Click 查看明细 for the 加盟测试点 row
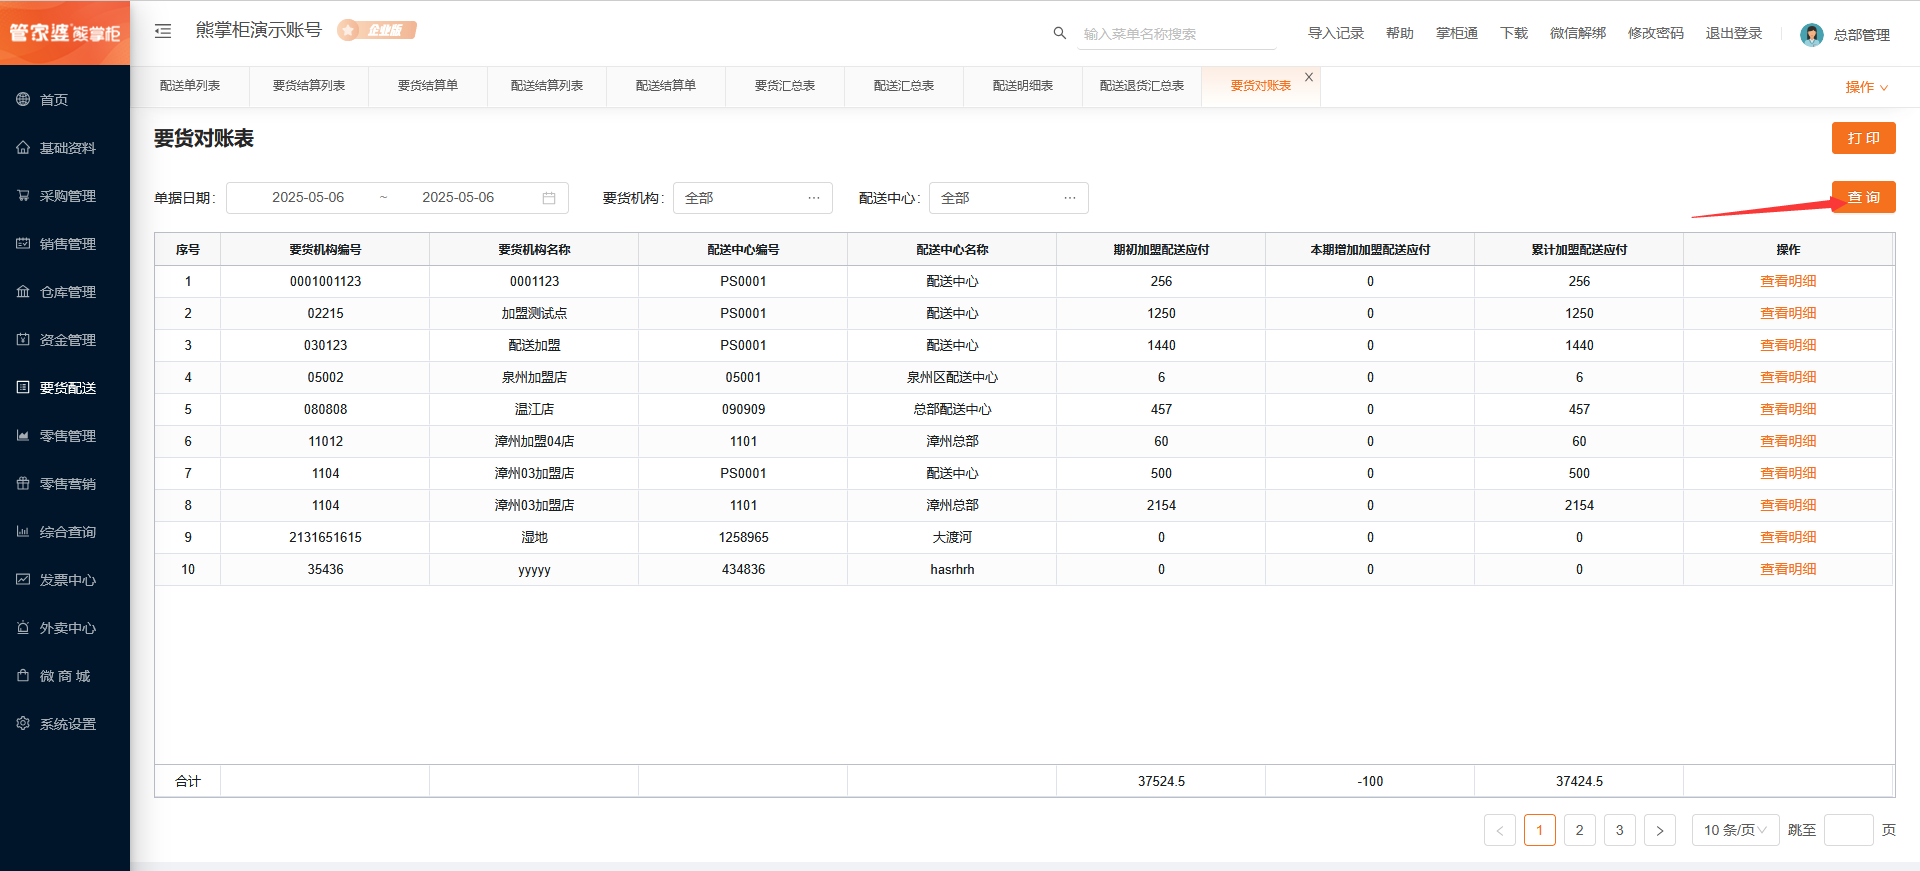The height and width of the screenshot is (871, 1920). pyautogui.click(x=1788, y=313)
